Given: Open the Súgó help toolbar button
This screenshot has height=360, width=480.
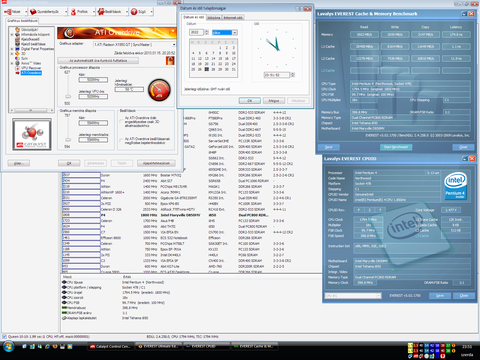Looking at the screenshot, I should coord(139,12).
